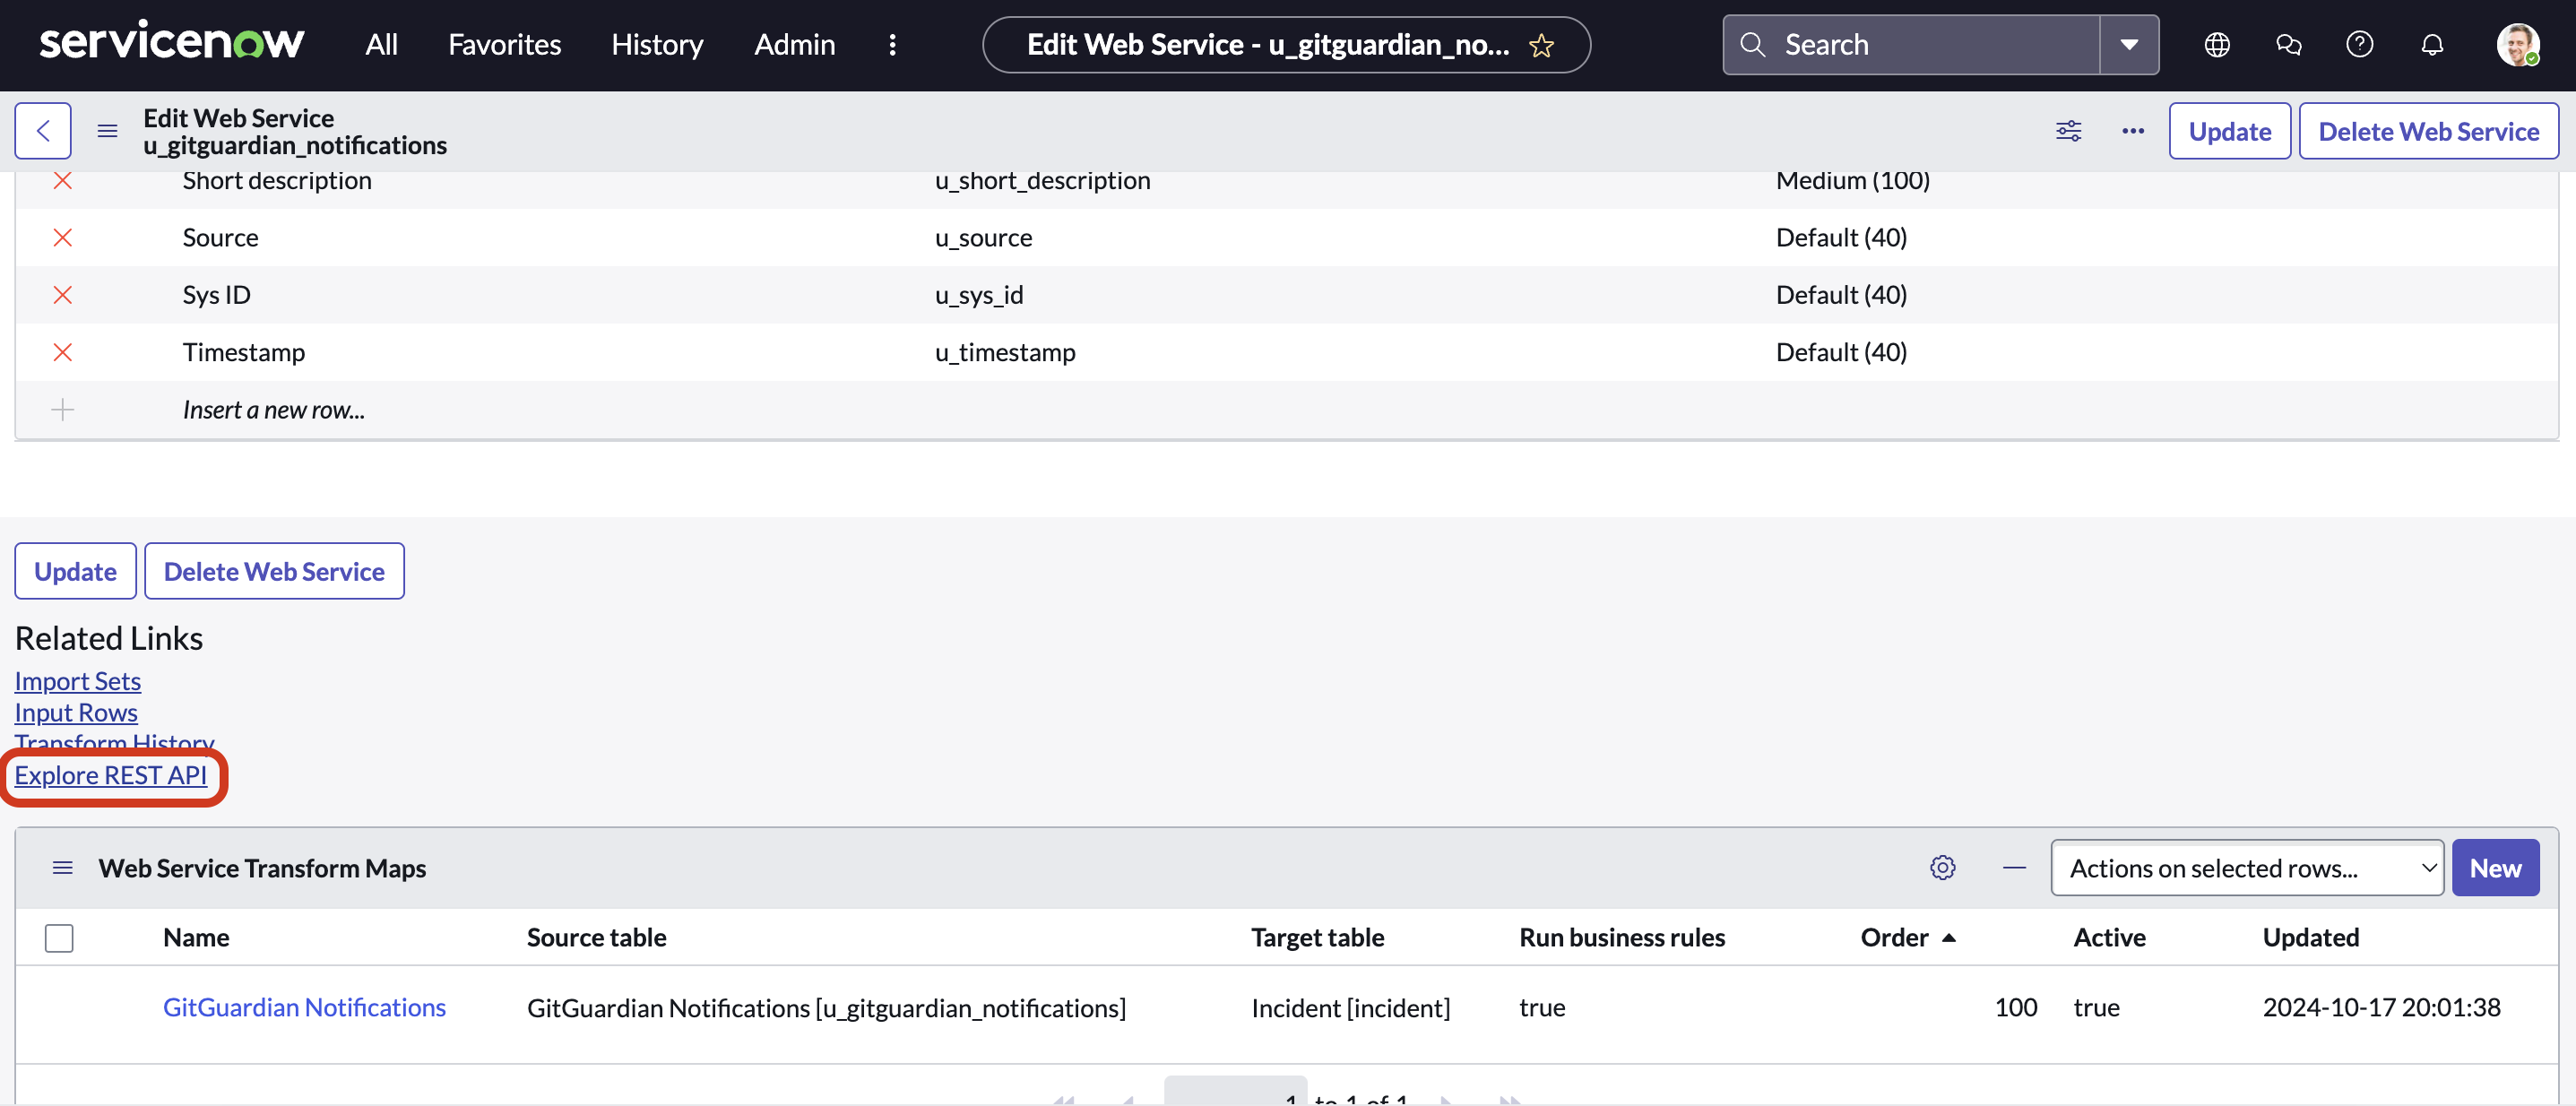Open the vertical ellipsis navigation menu
2576x1106 pixels.
point(892,44)
